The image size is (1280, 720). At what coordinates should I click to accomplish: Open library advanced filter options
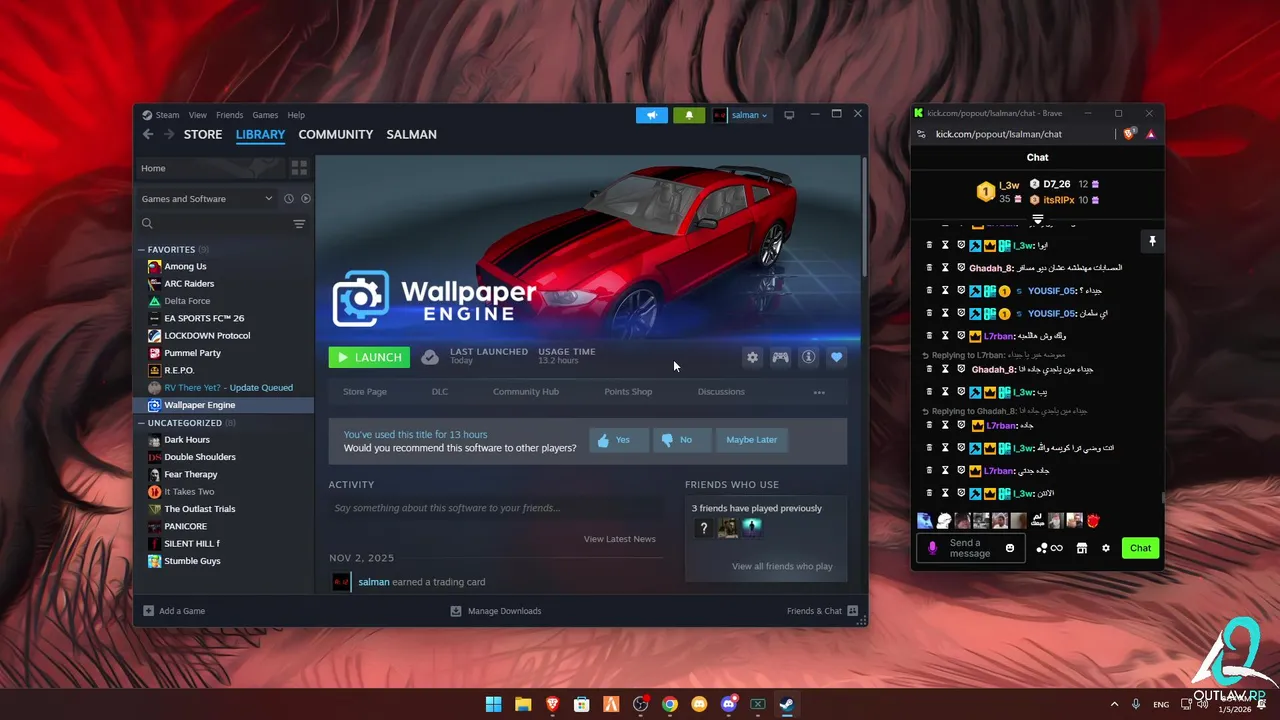299,224
